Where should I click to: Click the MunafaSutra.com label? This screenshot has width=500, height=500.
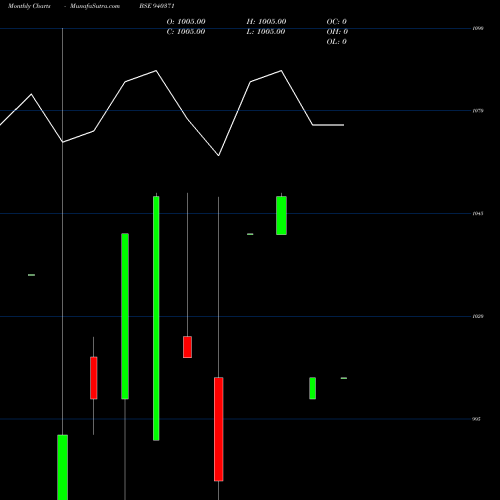tap(95, 6)
